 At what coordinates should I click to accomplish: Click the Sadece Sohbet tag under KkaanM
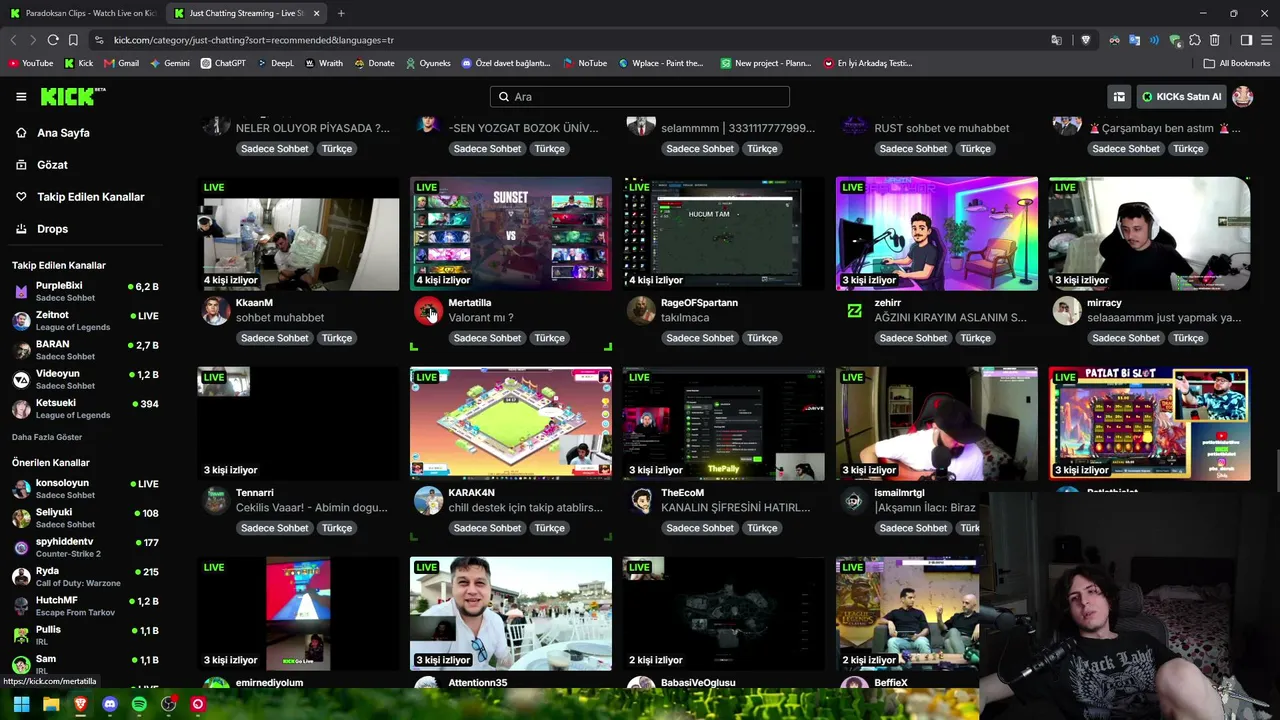[275, 338]
